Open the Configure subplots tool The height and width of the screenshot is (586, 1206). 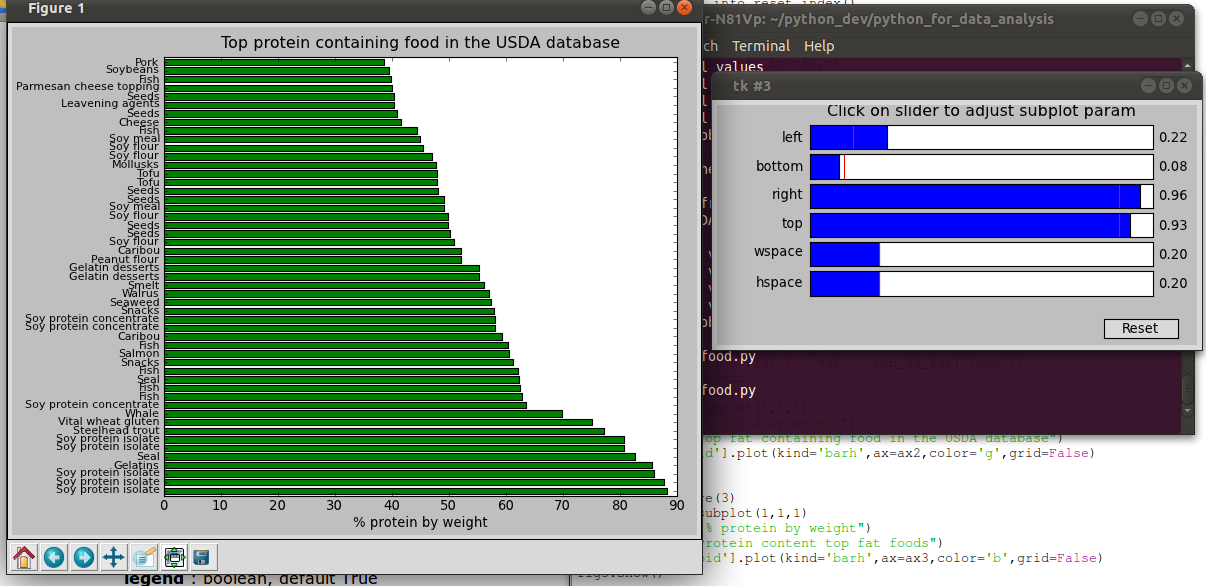coord(174,557)
